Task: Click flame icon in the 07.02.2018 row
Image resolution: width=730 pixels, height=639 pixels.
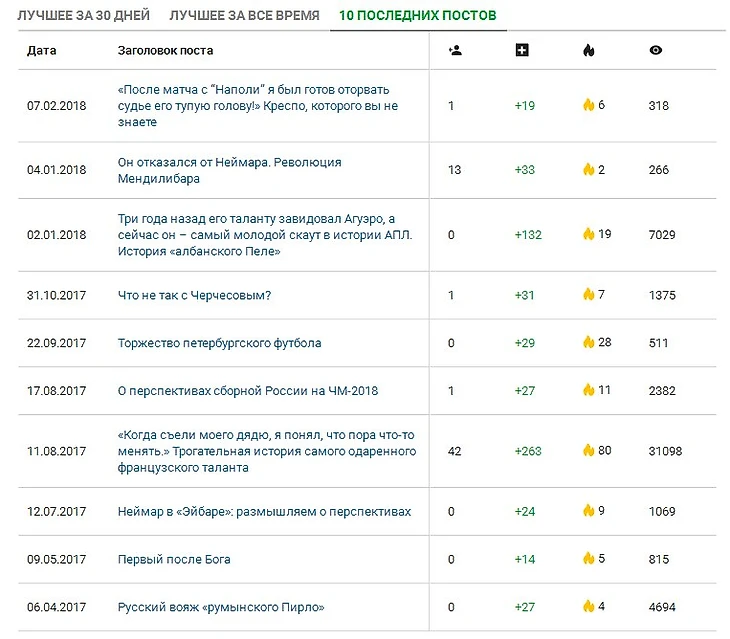Action: [x=589, y=105]
